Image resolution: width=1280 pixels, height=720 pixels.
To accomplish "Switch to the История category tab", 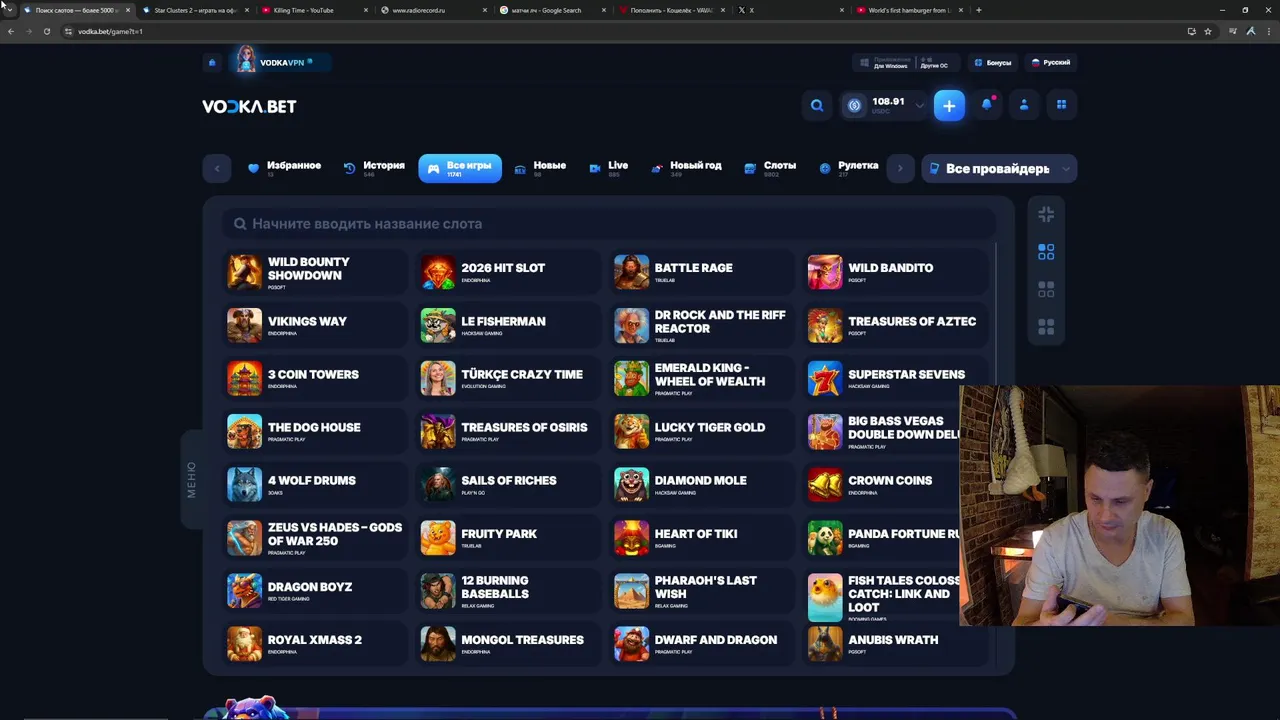I will point(374,168).
